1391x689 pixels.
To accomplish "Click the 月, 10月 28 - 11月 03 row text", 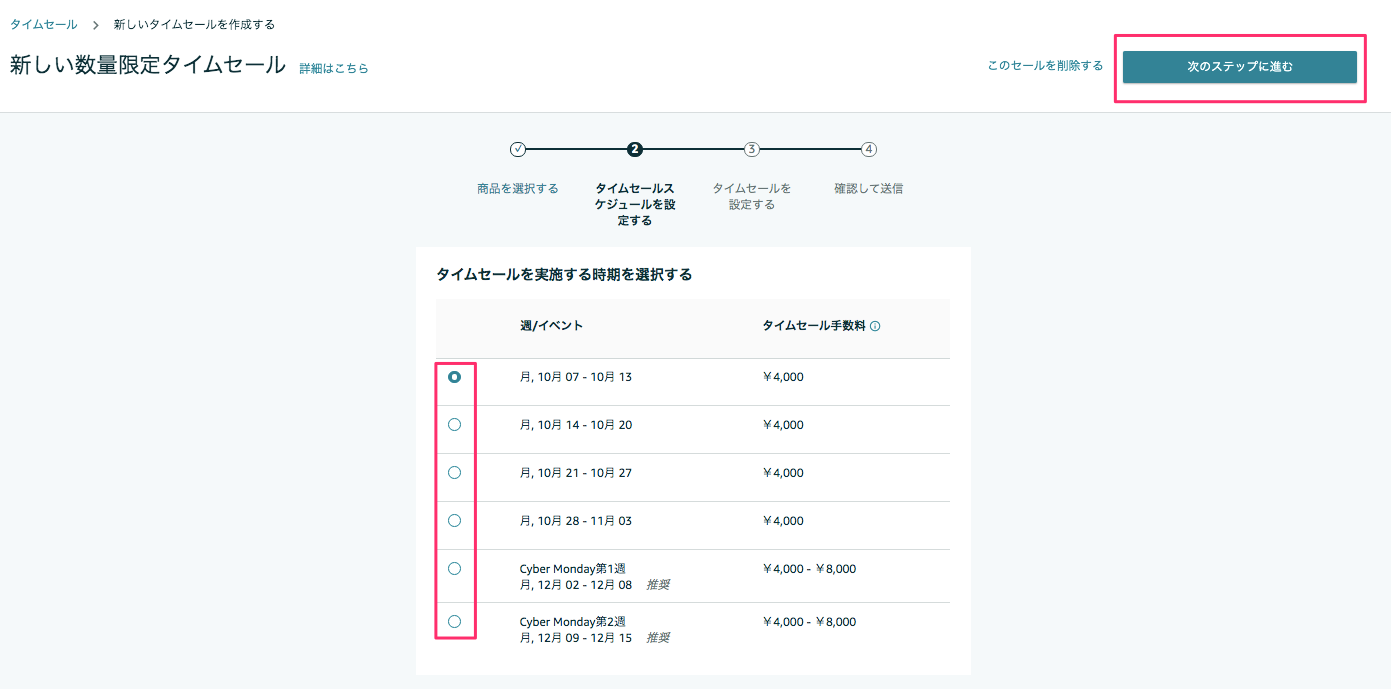I will [x=576, y=521].
